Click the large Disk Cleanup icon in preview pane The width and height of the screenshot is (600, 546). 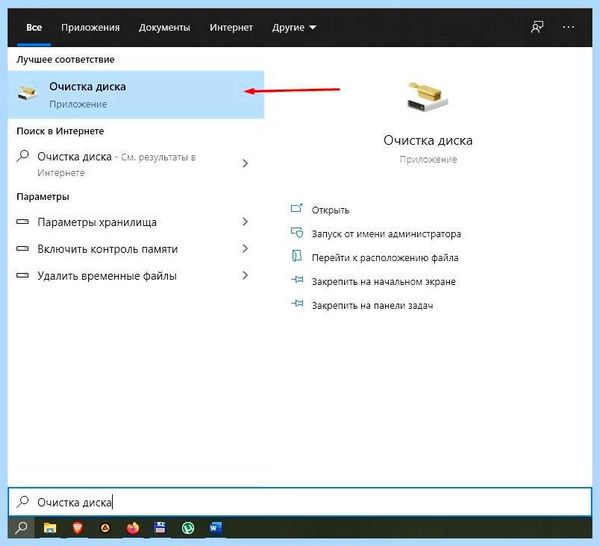[x=427, y=96]
